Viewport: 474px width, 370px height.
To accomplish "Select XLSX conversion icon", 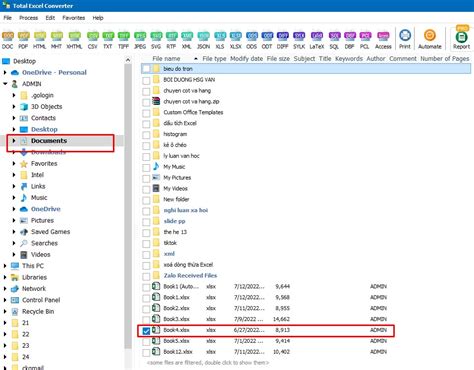I will [236, 40].
